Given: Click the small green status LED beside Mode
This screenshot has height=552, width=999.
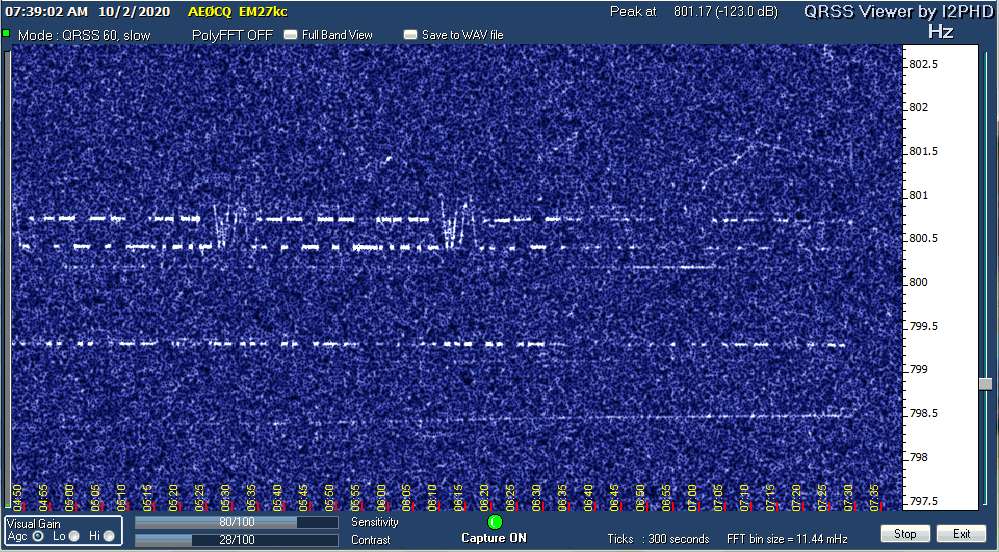Looking at the screenshot, I should point(6,35).
